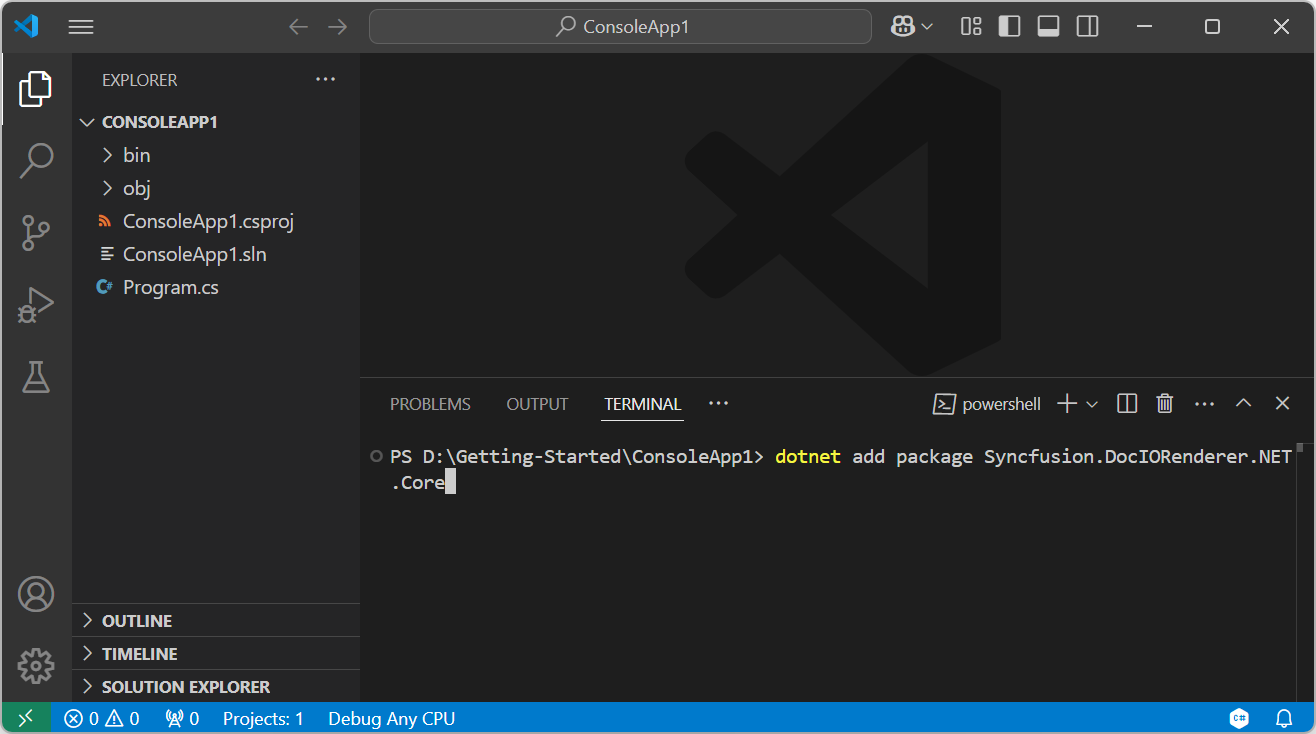Expand the SOLUTION EXPLORER section
Screen dimensions: 1316x734
click(216, 687)
